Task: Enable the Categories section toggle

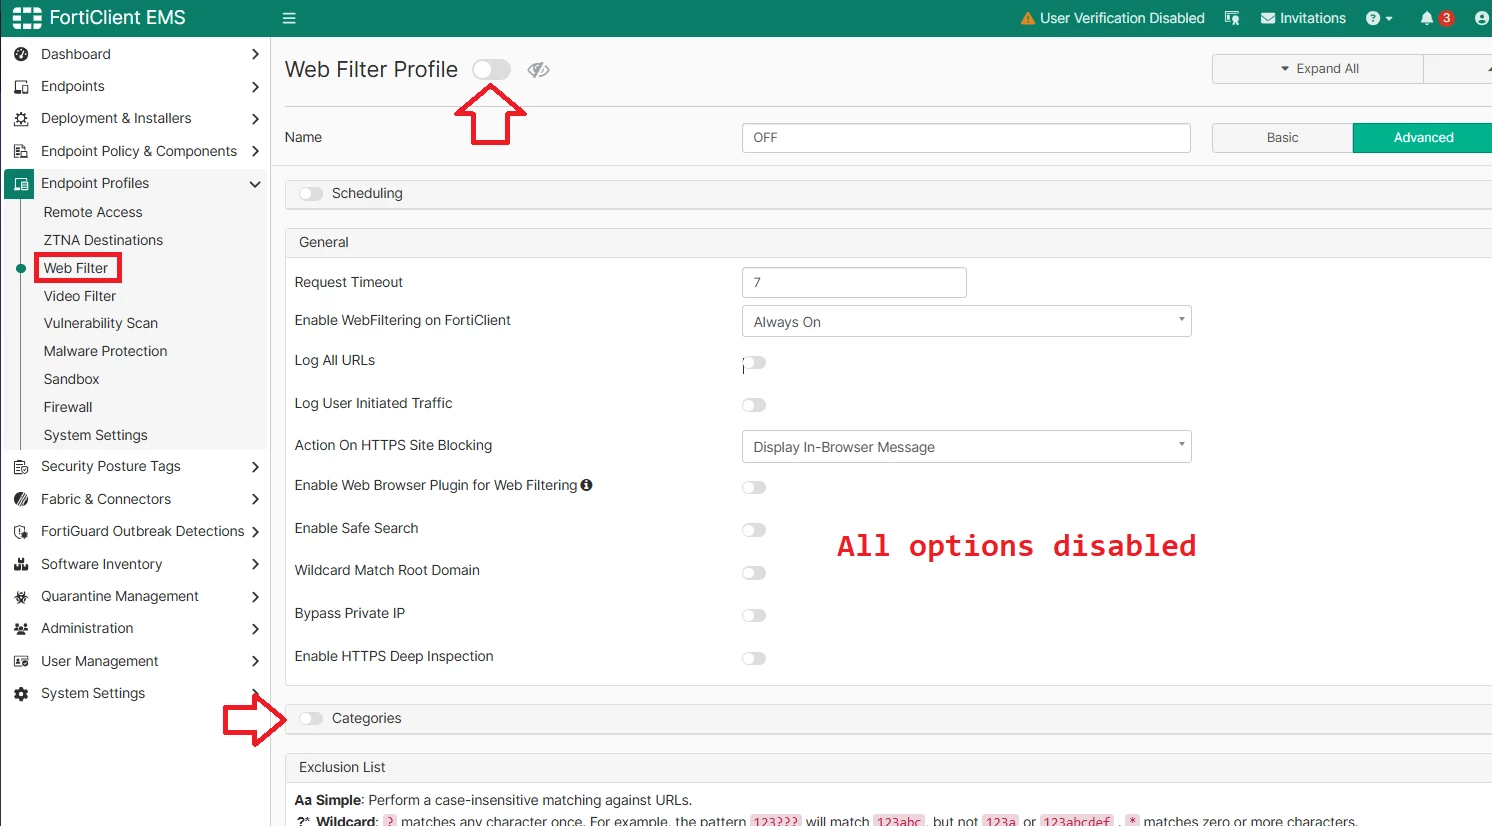Action: pos(311,719)
